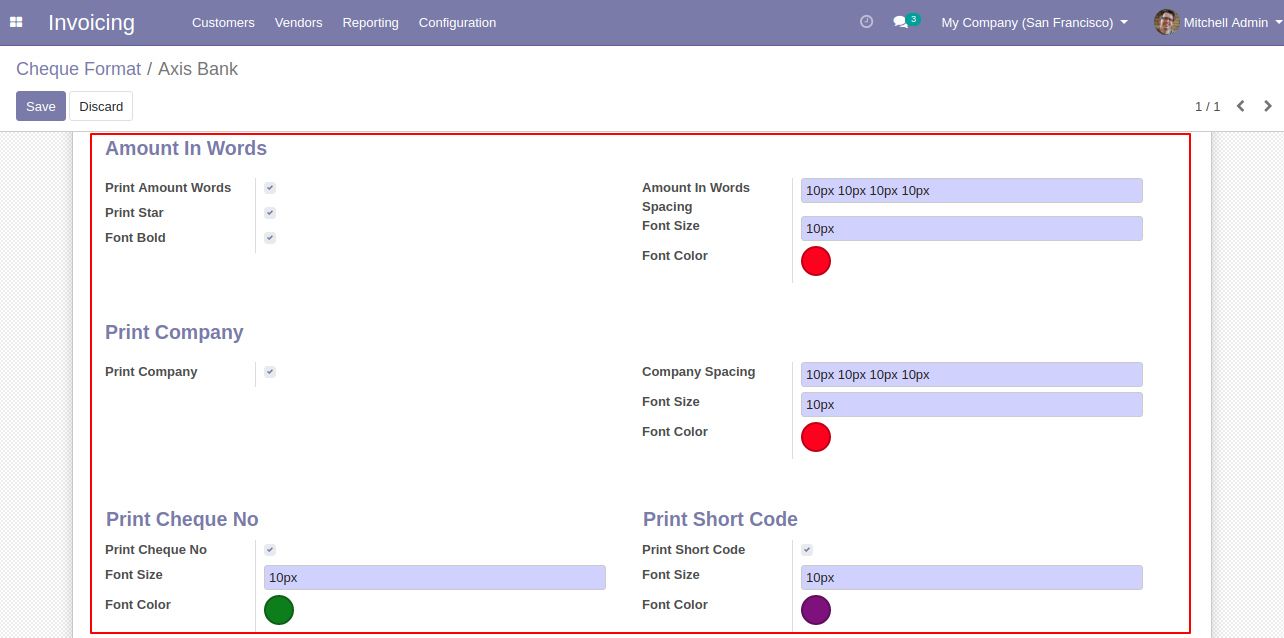1284x638 pixels.
Task: Open the conversations chat icon
Action: coord(900,22)
